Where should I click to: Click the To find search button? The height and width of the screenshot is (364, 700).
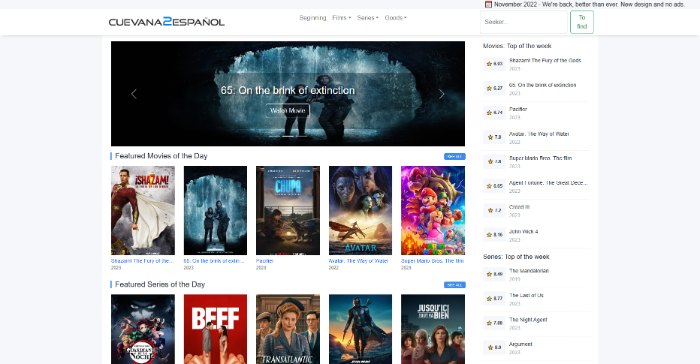(582, 22)
